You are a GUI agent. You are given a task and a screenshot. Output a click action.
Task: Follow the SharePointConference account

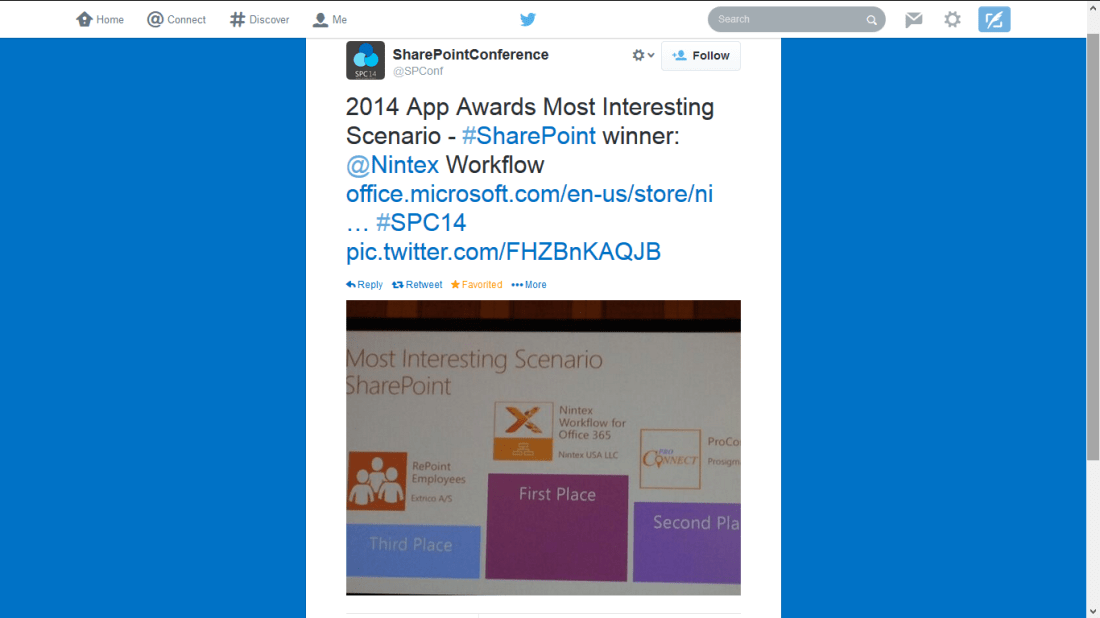click(x=700, y=56)
